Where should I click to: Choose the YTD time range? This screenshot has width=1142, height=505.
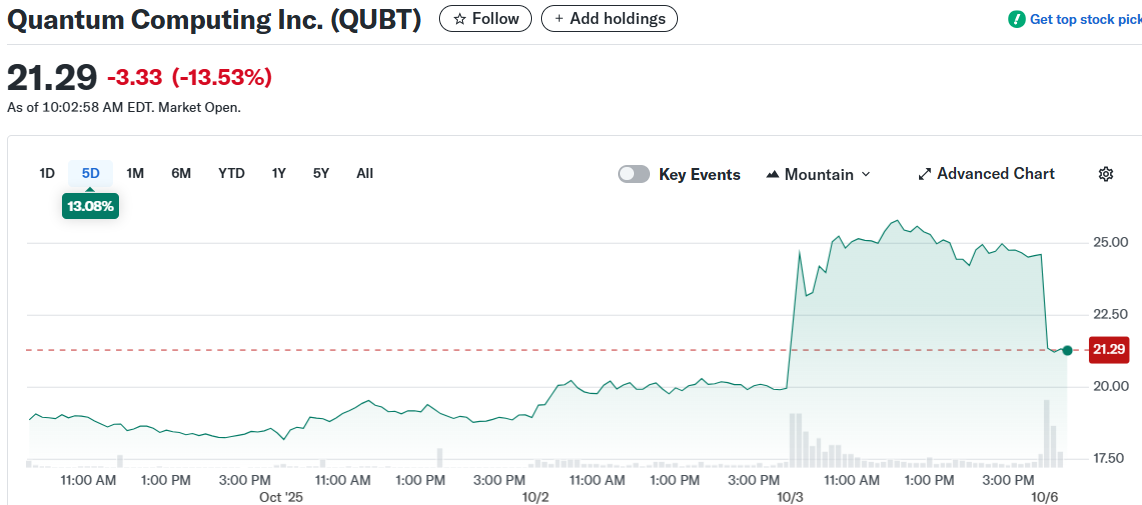click(231, 173)
